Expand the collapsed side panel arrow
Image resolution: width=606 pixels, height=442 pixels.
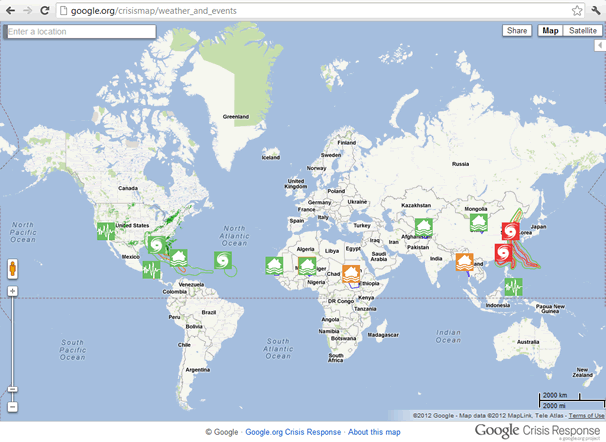click(x=600, y=45)
